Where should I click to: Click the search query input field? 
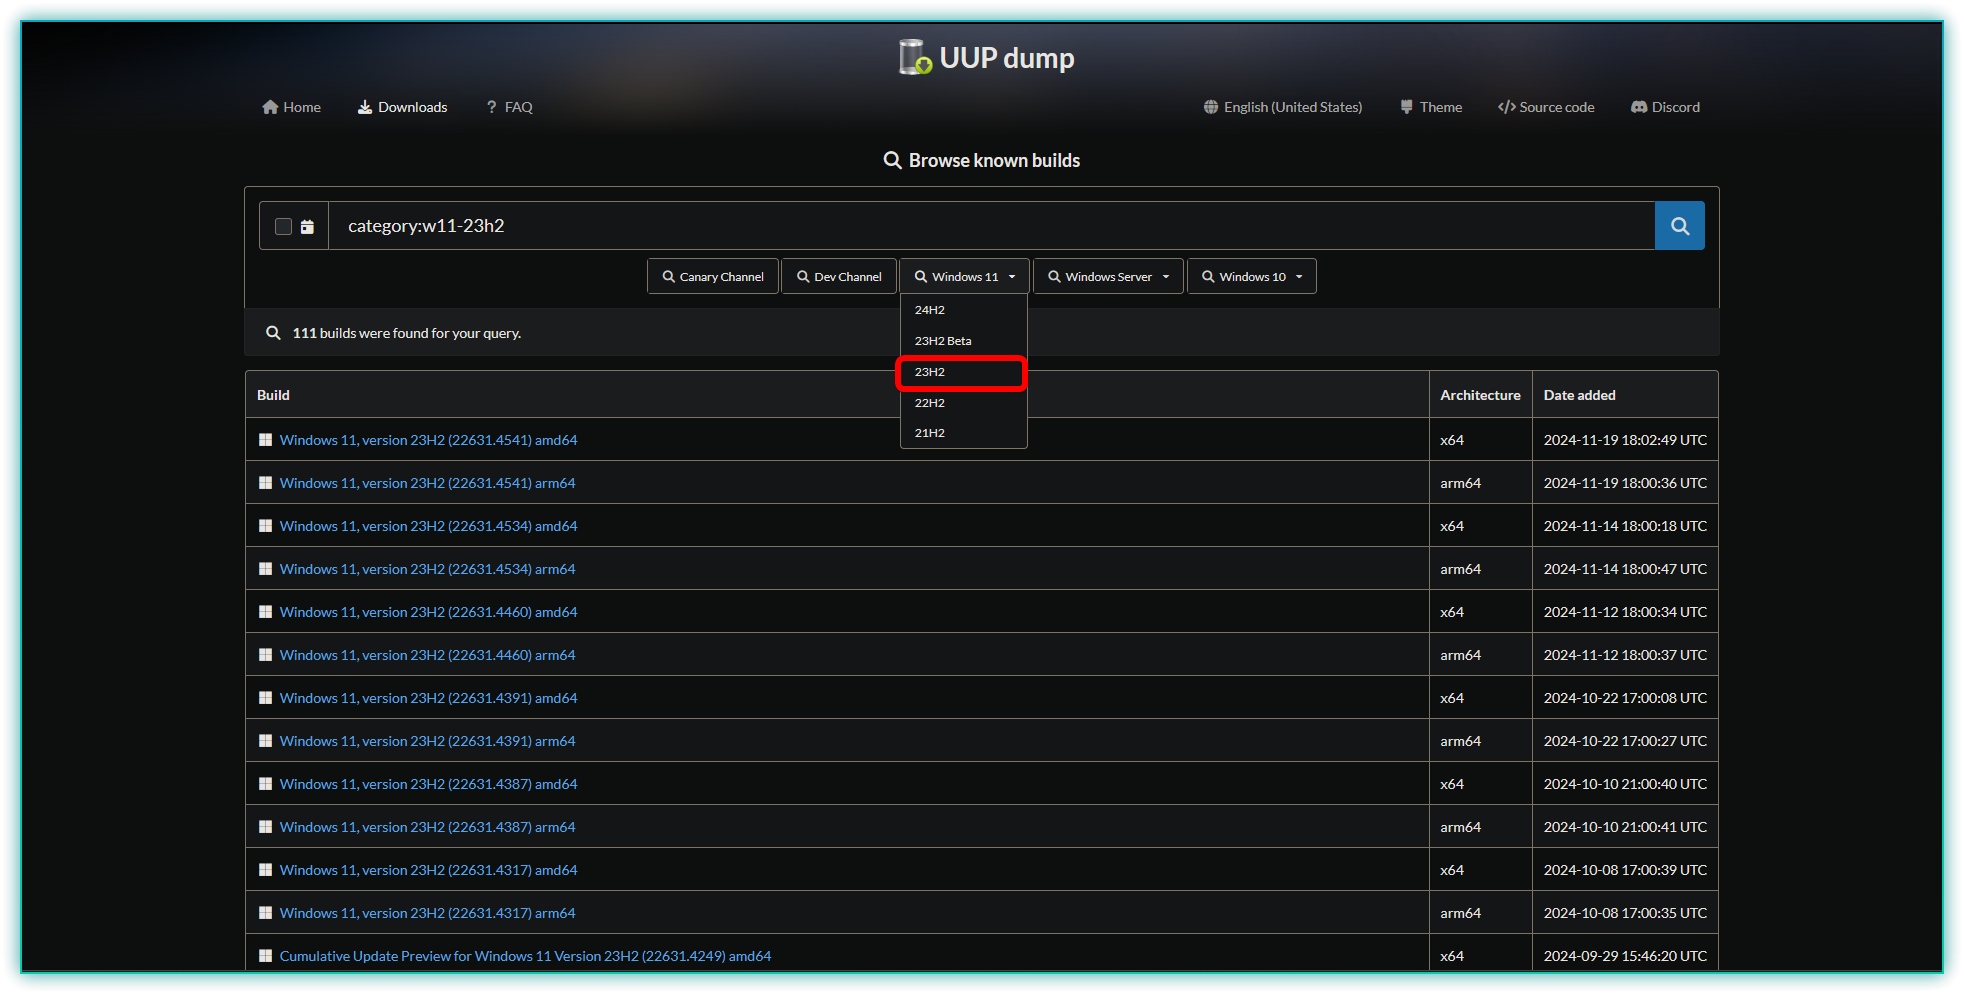pos(991,226)
